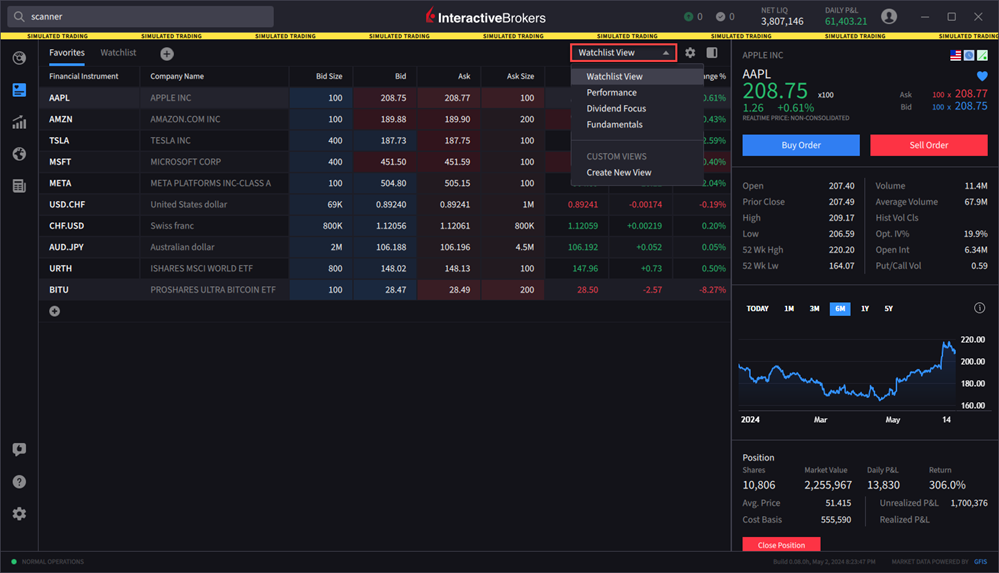Choose the Dividend Focus view option
The width and height of the screenshot is (999, 573).
pyautogui.click(x=637, y=108)
